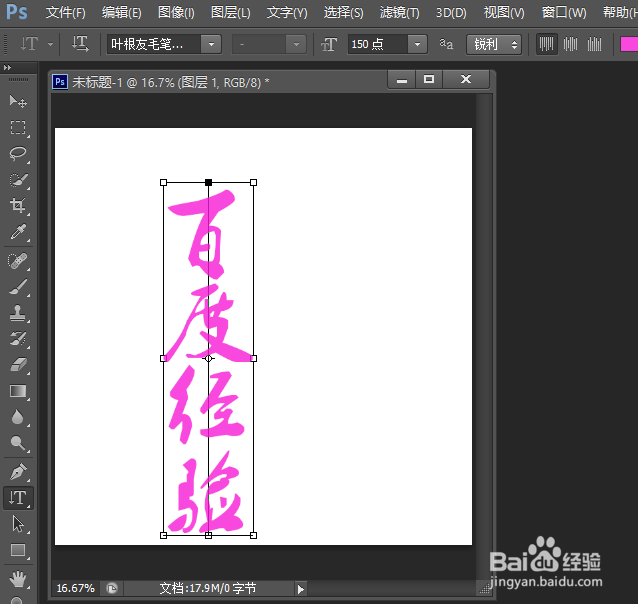Open status bar info arrow menu
Image resolution: width=638 pixels, height=604 pixels.
pos(301,589)
